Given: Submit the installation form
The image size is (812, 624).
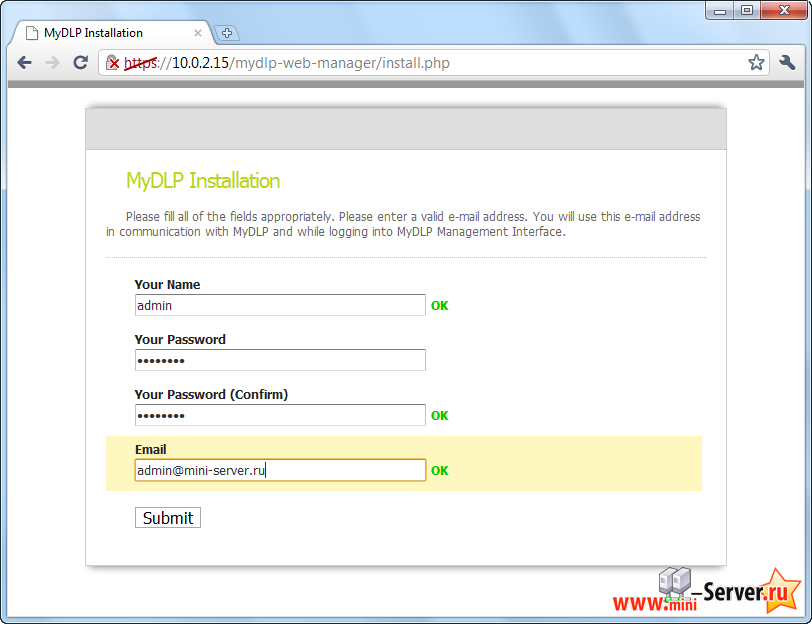Looking at the screenshot, I should pos(168,517).
